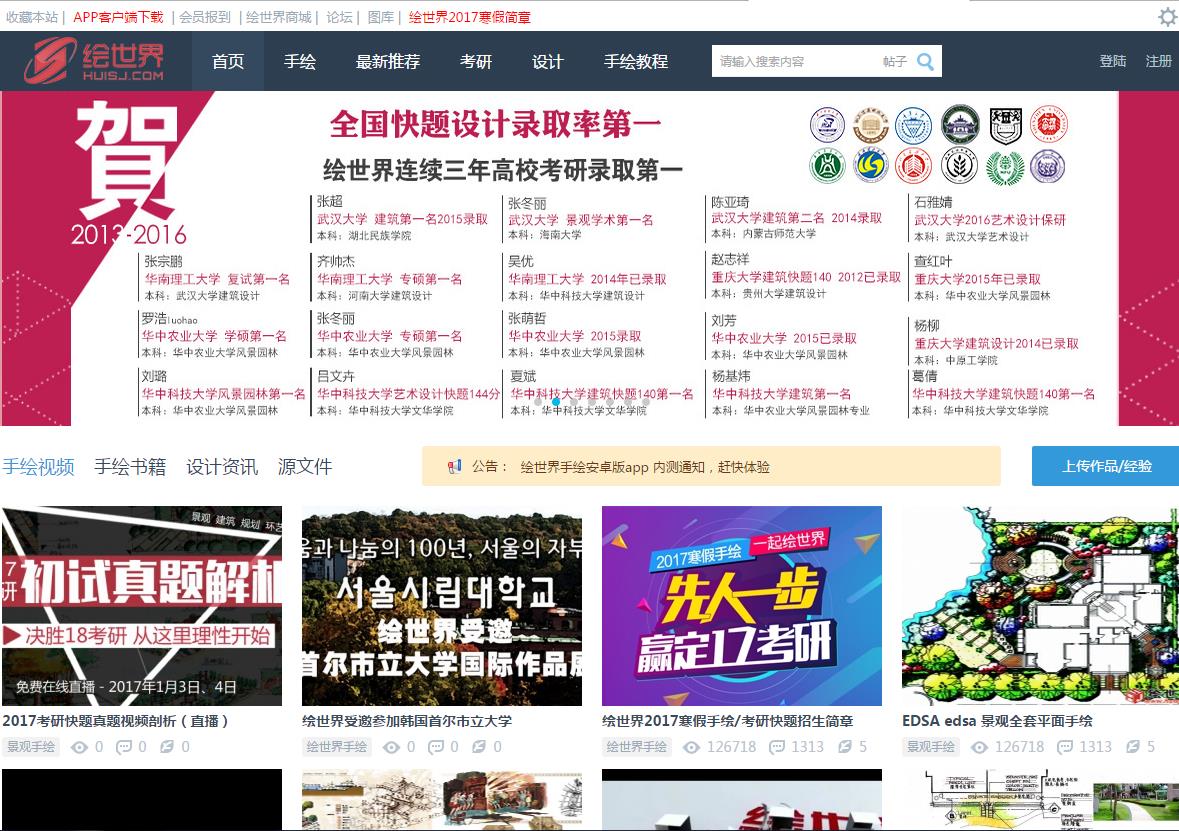Open the 绘世界手绘安卓版app 内测通知 announcement
This screenshot has width=1179, height=831.
tap(645, 467)
